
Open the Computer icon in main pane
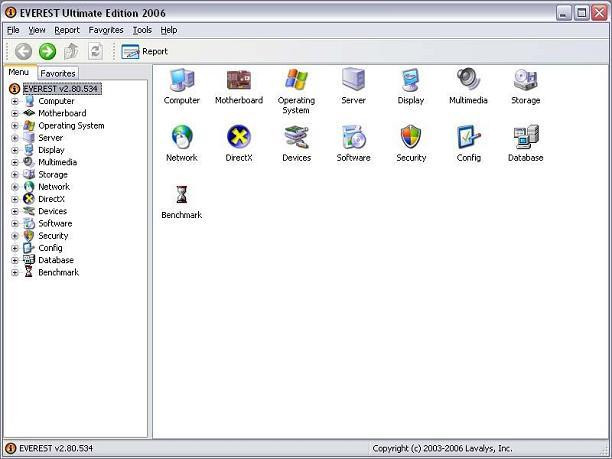click(181, 80)
